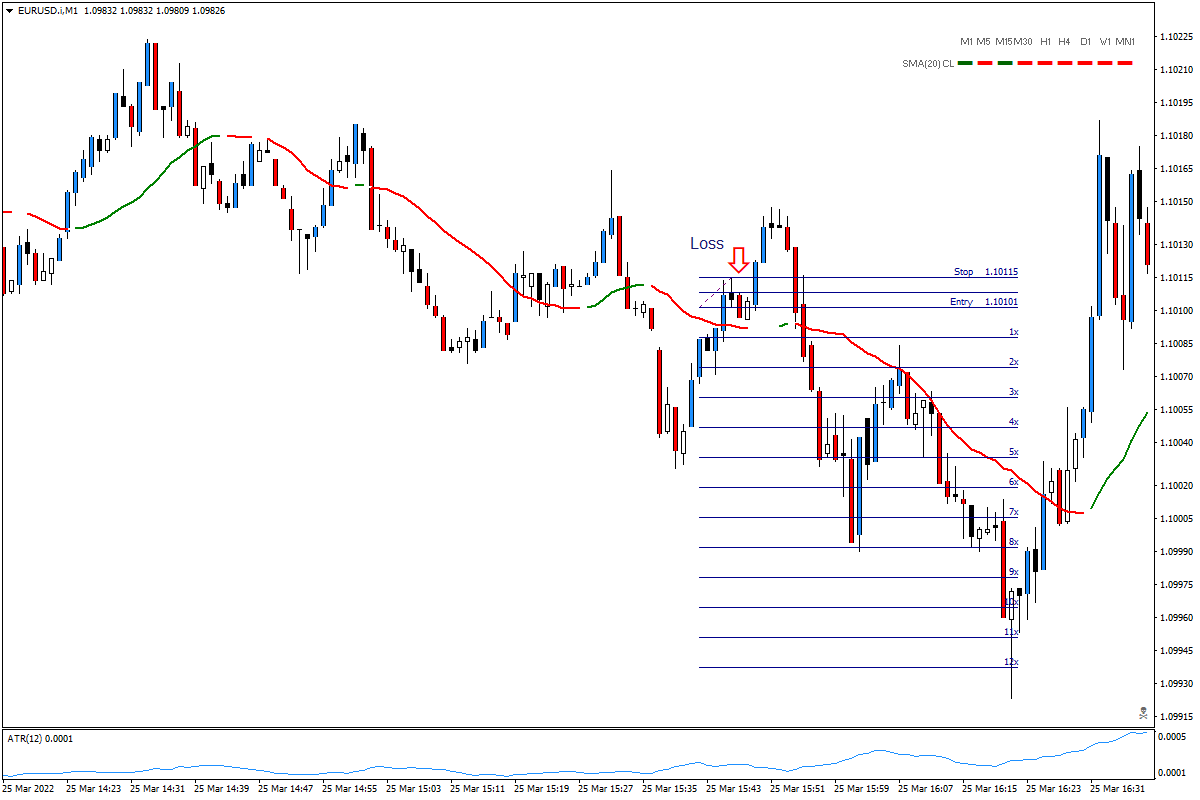Click the red M5 SMA color dash
The image size is (1200, 800).
tap(984, 62)
